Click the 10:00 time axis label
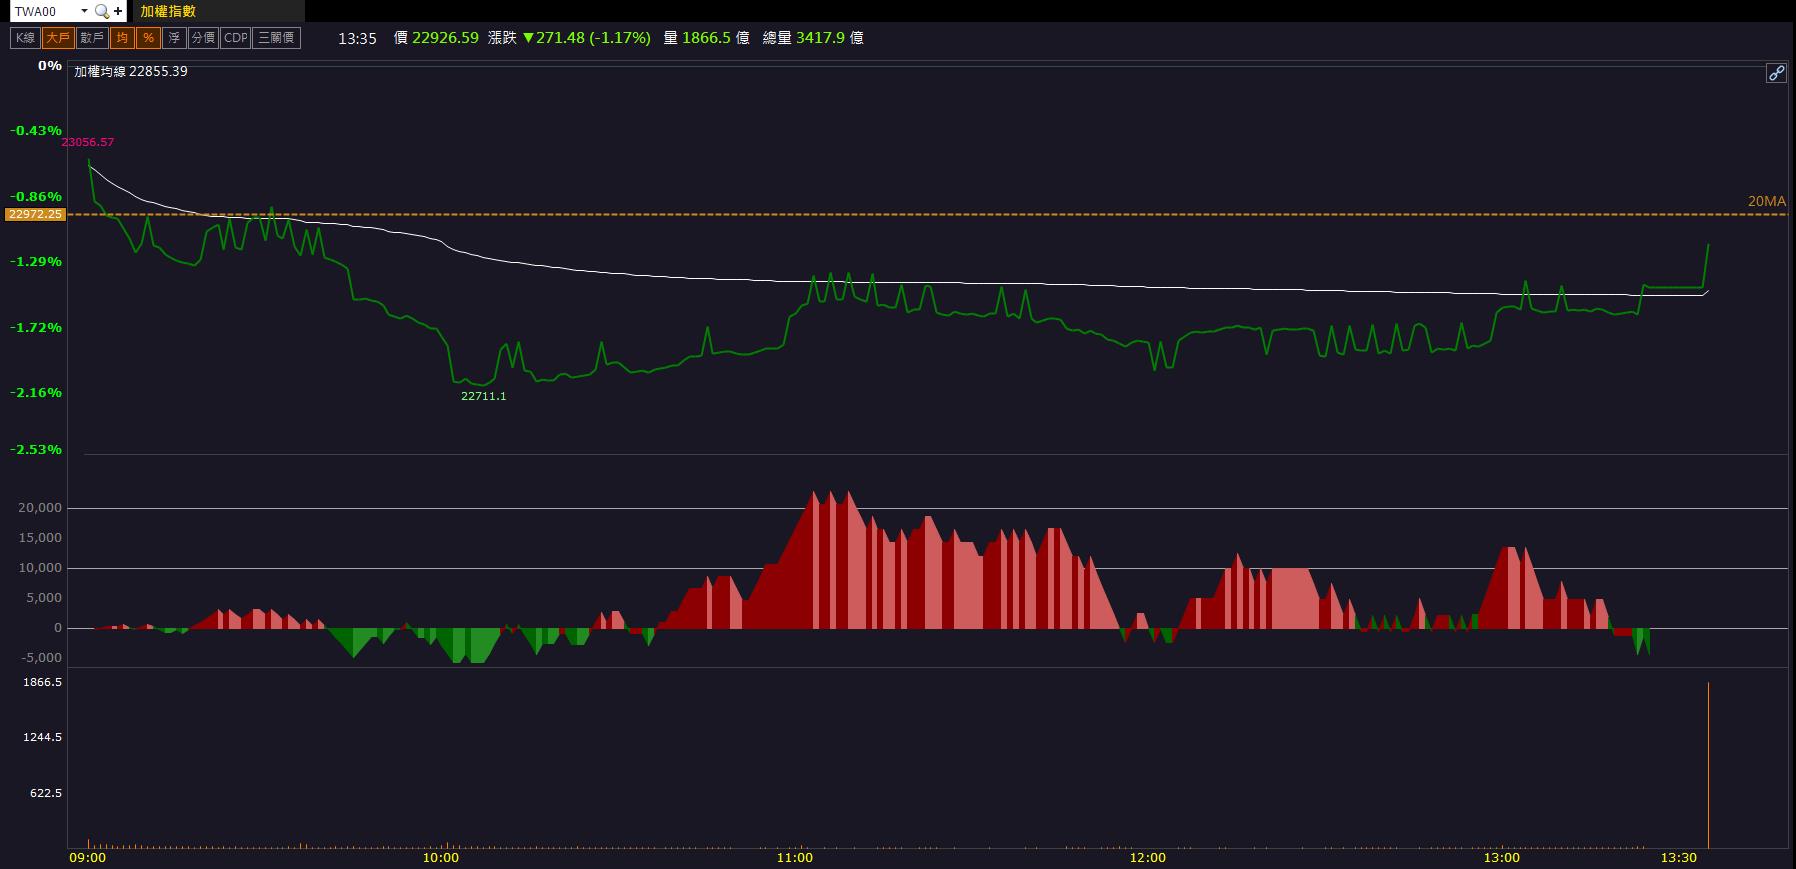This screenshot has height=869, width=1796. (441, 858)
